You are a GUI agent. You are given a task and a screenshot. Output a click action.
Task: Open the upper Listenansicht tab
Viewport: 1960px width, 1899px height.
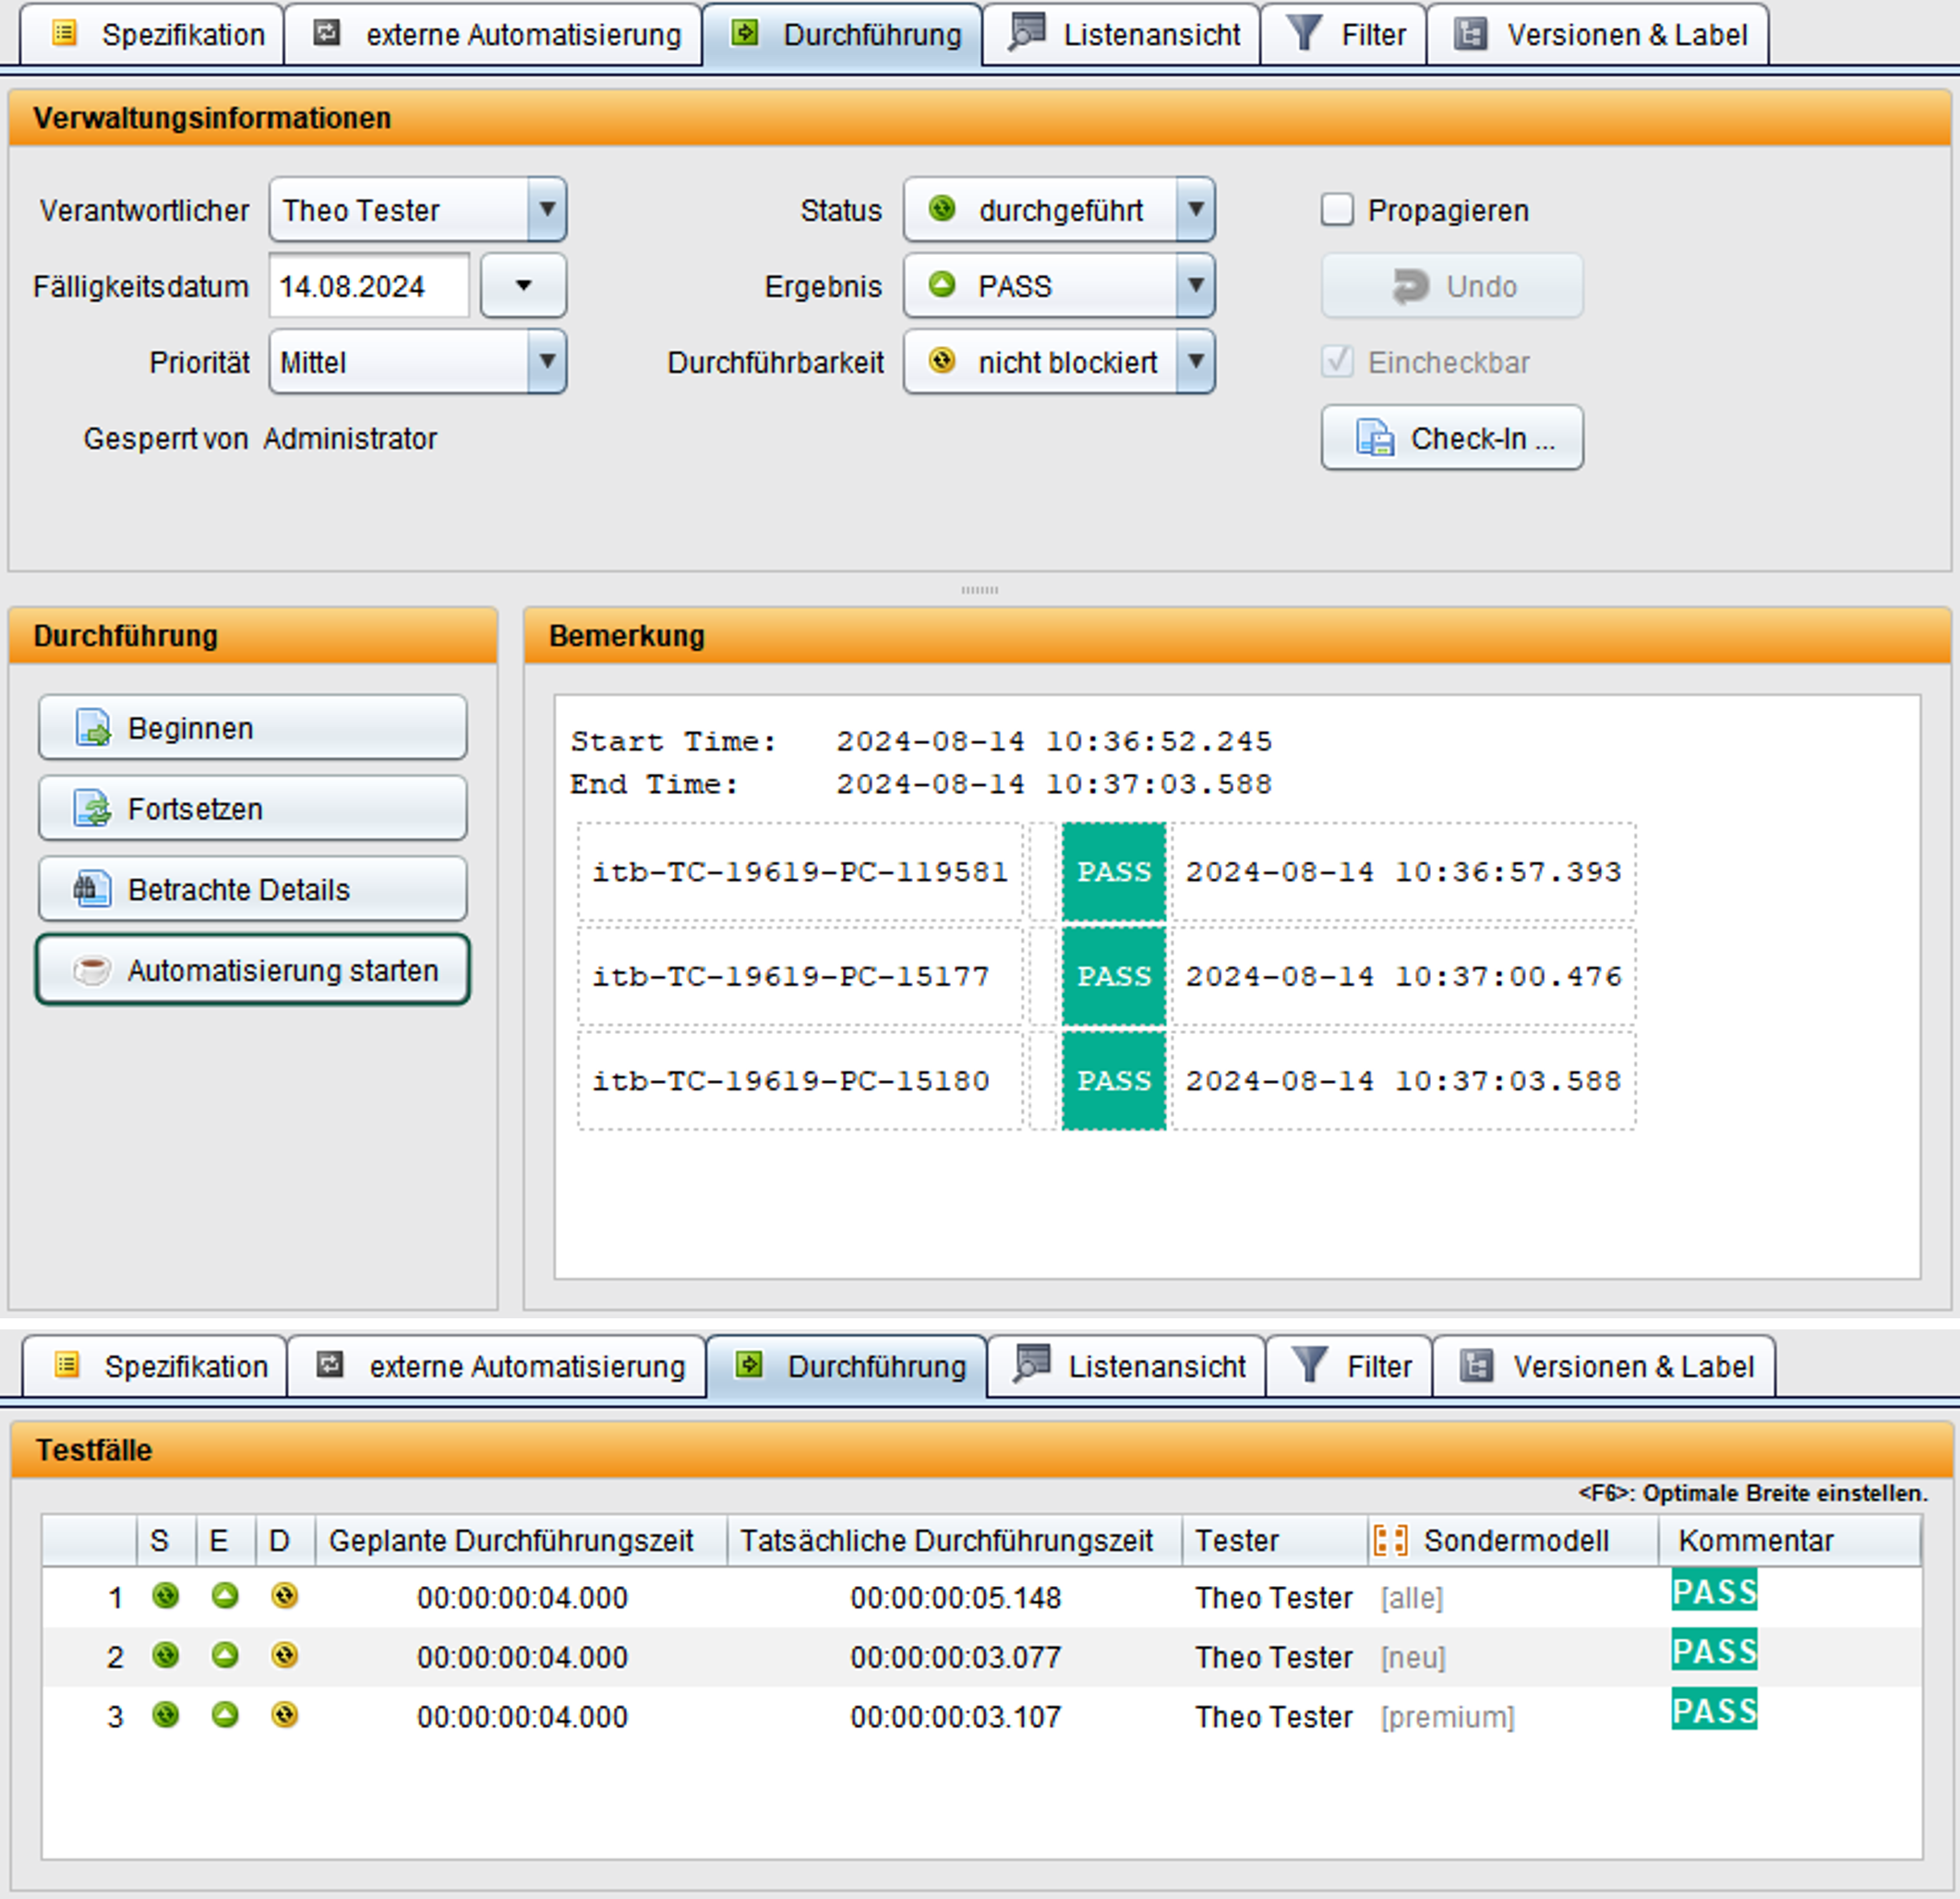(x=1121, y=35)
